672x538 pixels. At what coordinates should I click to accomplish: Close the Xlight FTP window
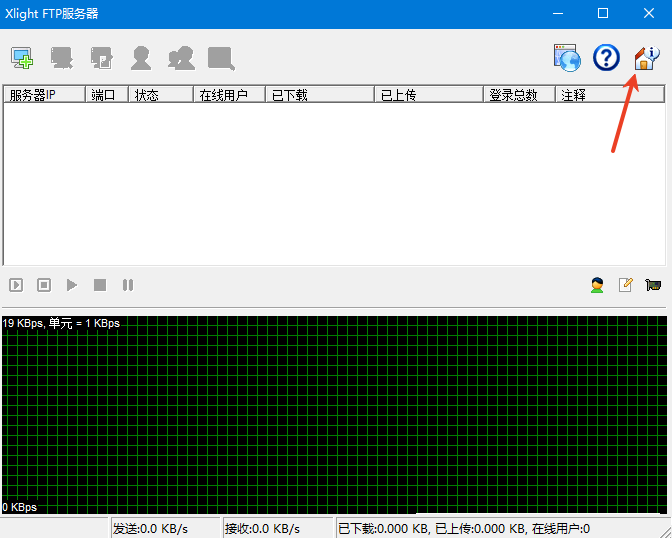(x=649, y=14)
